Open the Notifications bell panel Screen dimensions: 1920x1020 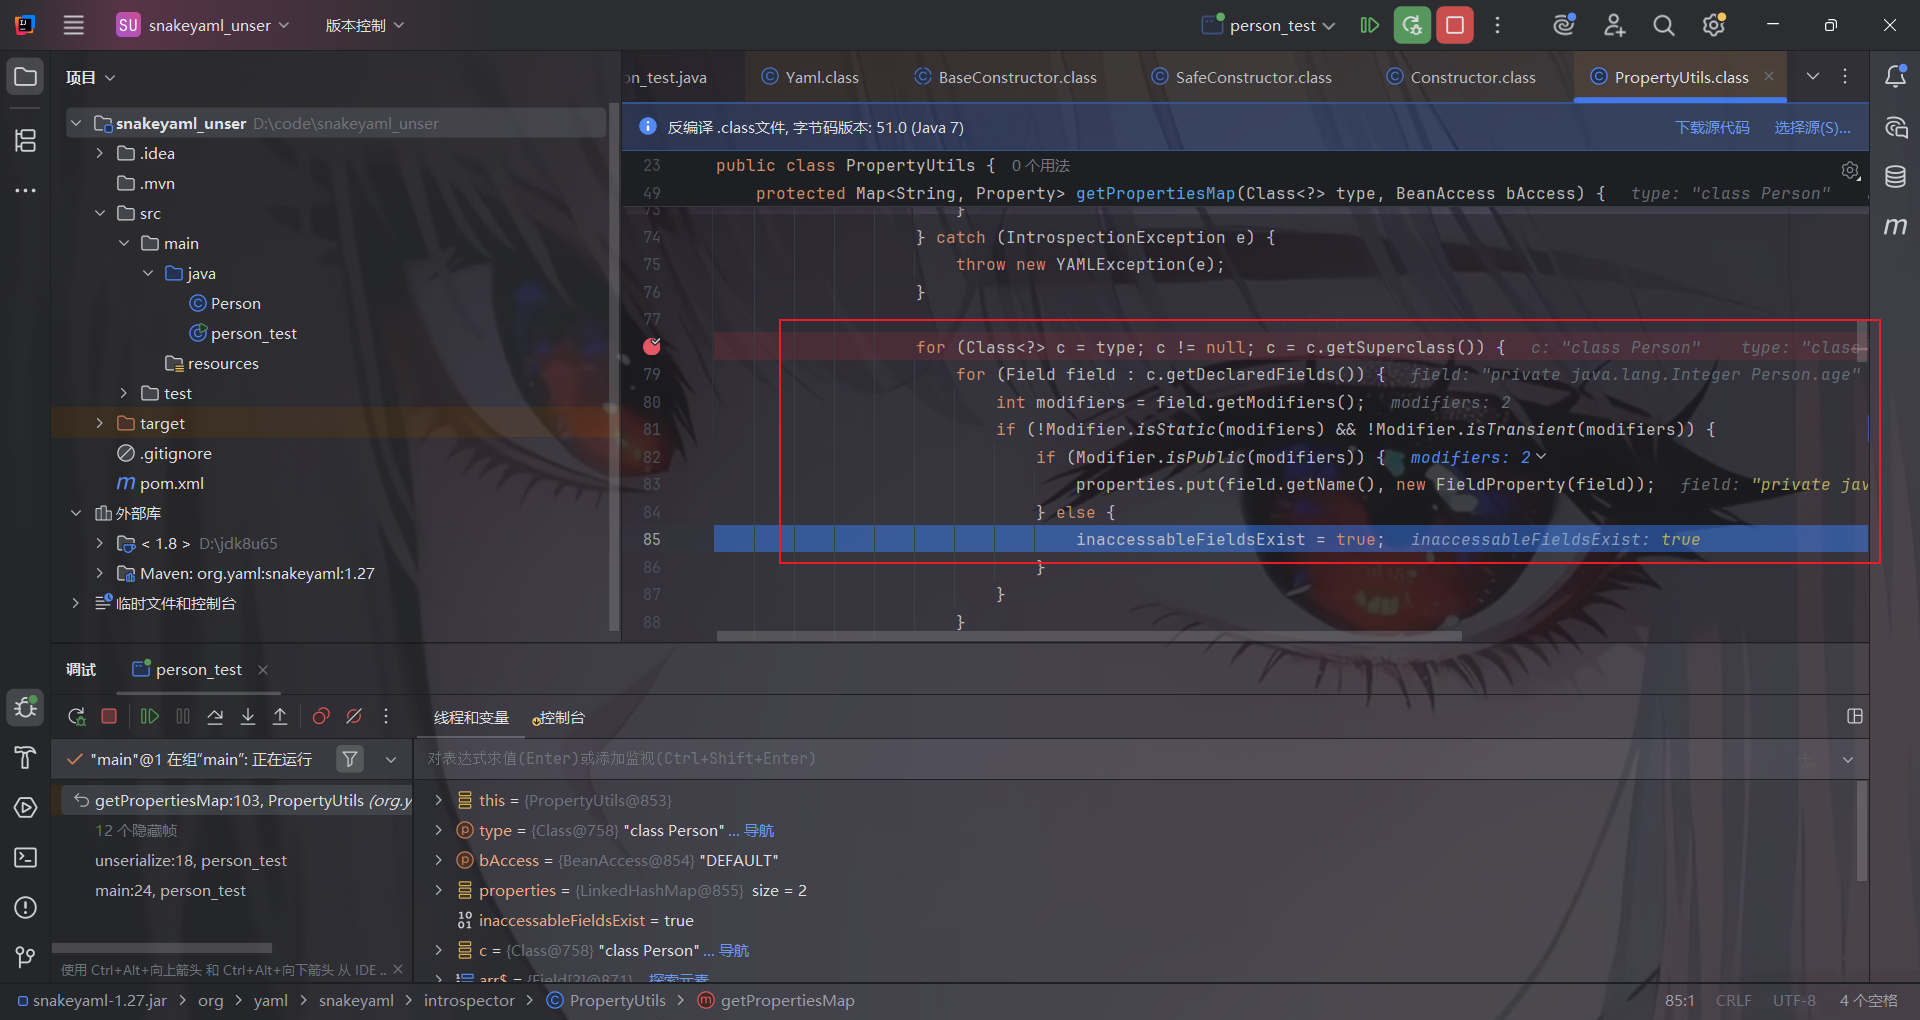point(1895,77)
